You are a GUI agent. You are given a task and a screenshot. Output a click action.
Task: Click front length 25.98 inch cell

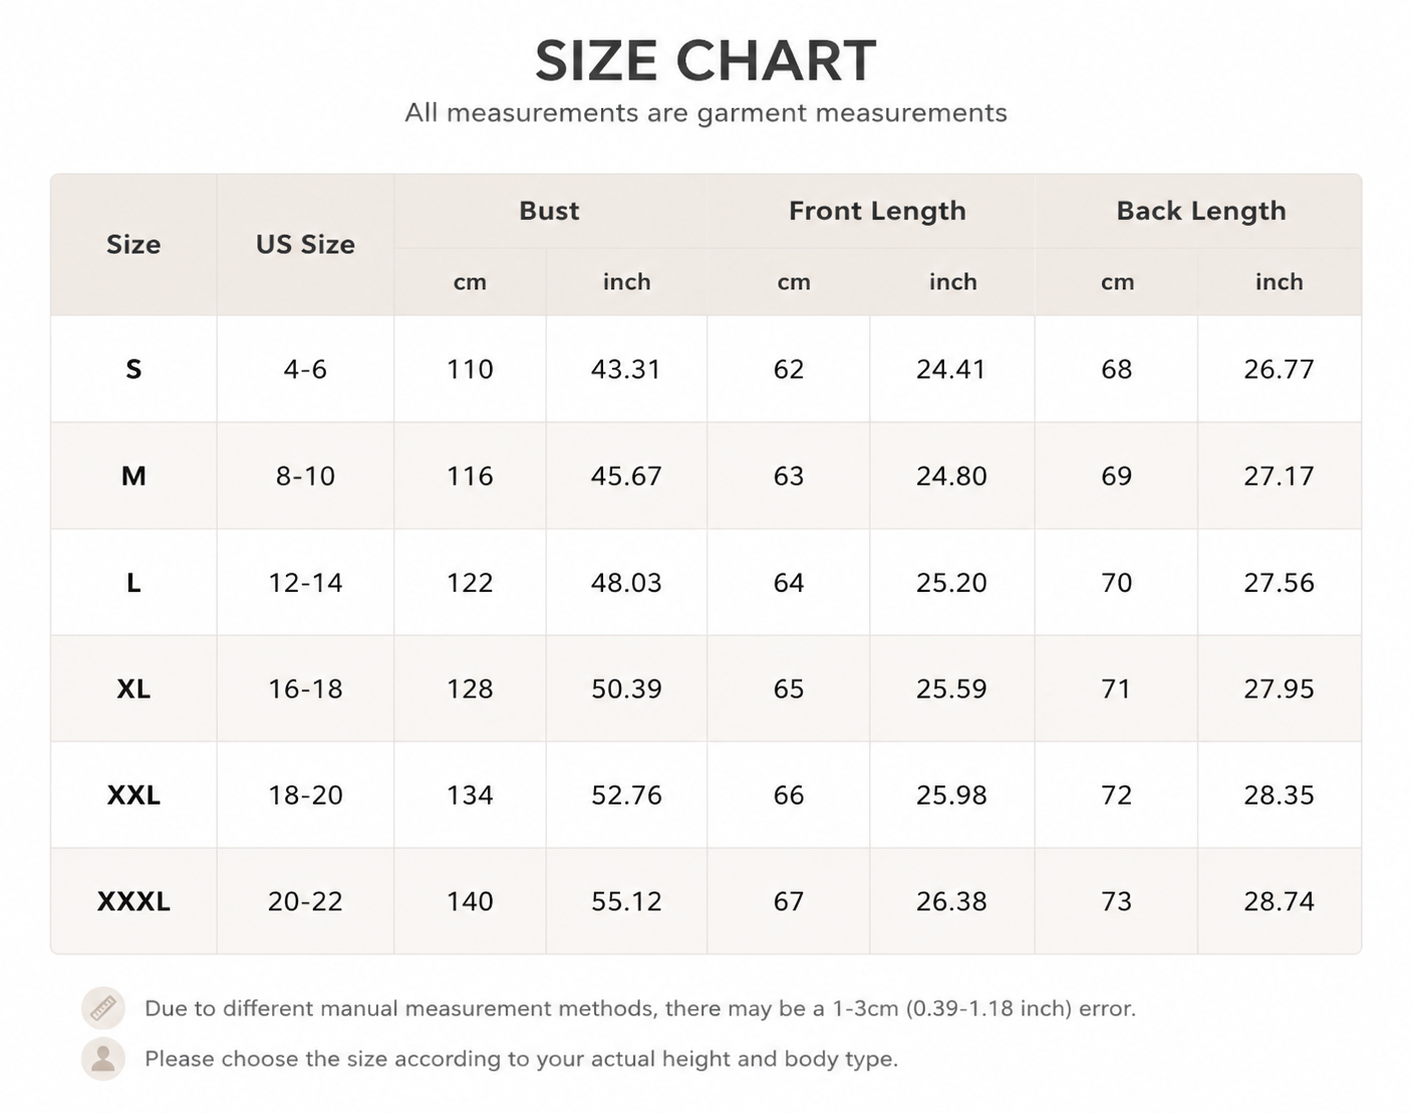coord(952,795)
